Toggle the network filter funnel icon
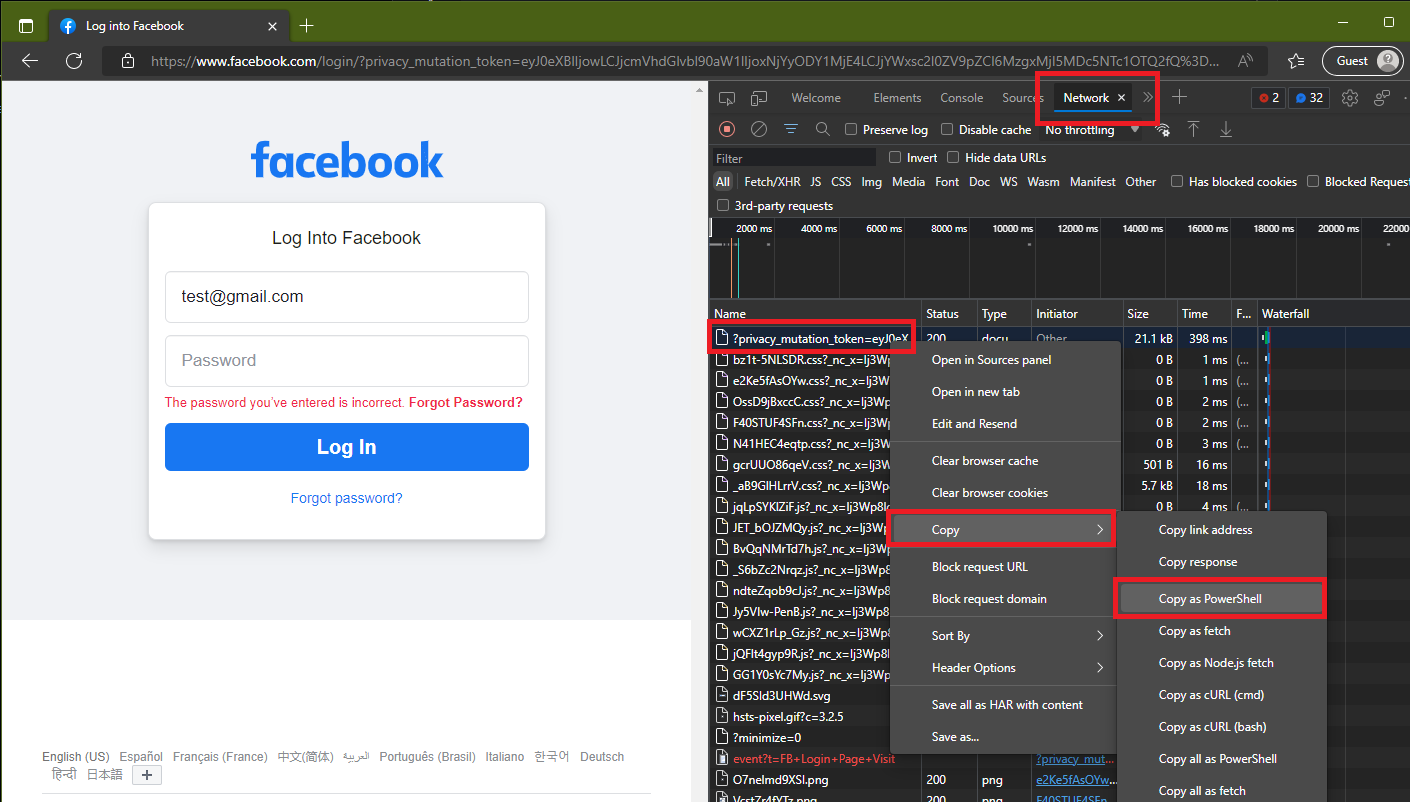1410x802 pixels. (x=791, y=129)
